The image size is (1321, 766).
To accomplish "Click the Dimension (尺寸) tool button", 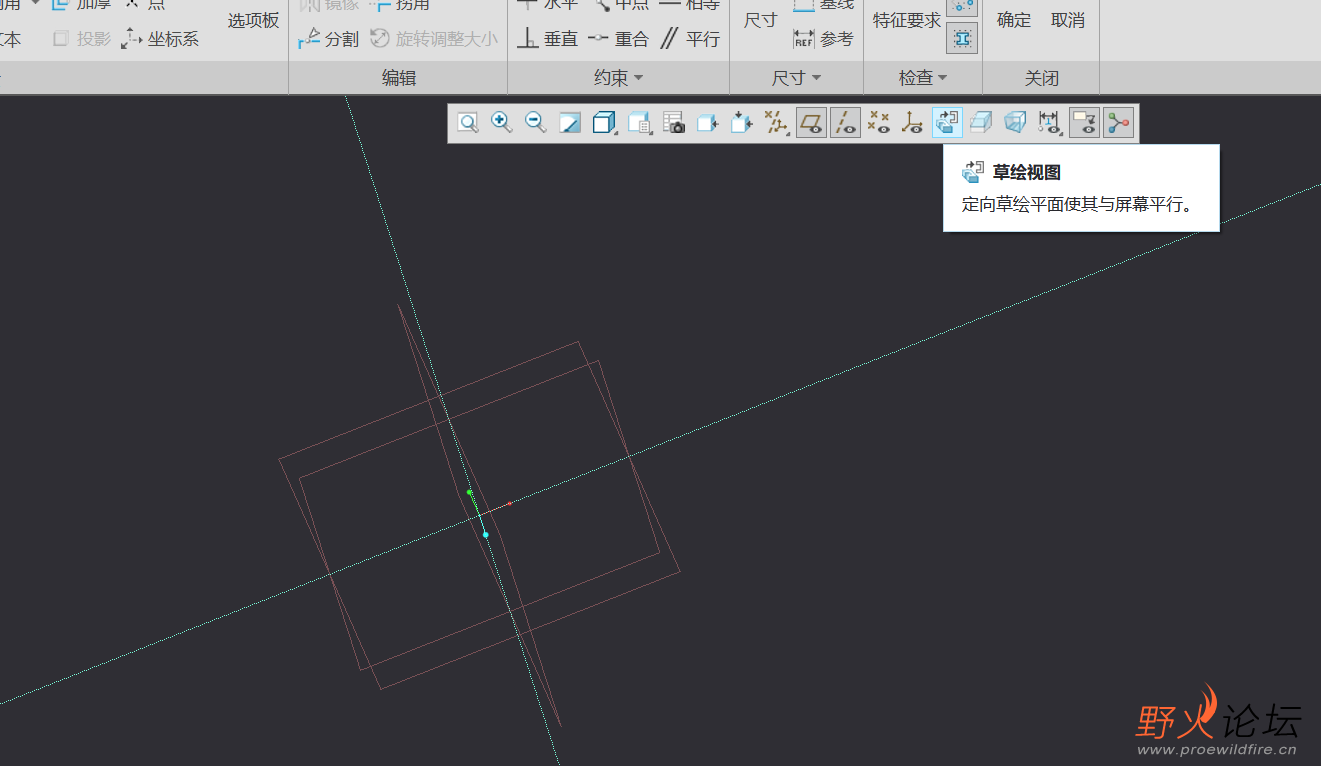I will (x=761, y=20).
